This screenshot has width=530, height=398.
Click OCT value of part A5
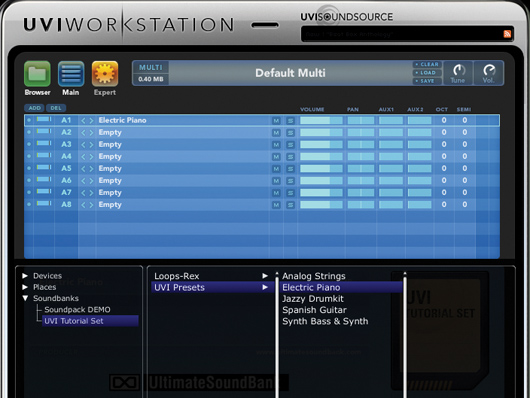point(444,168)
